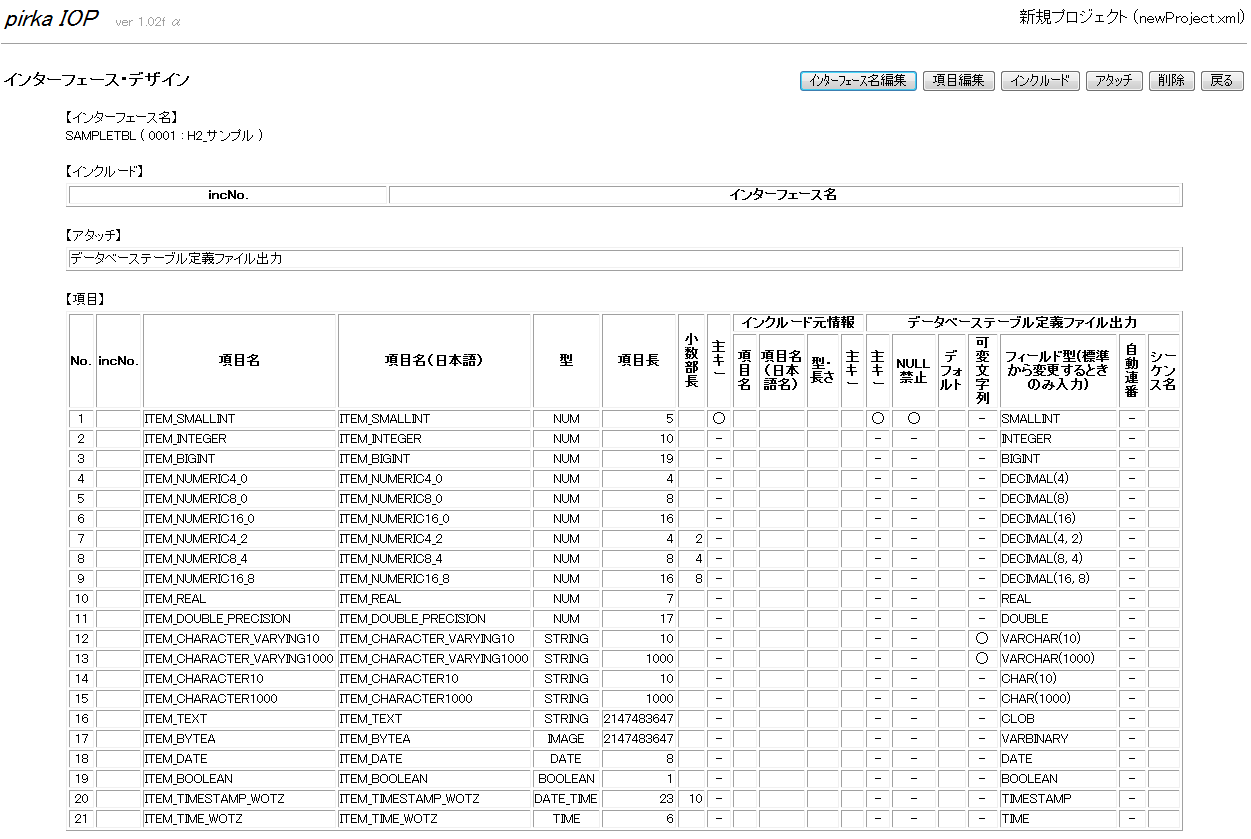The image size is (1251, 839).
Task: Click the アタッチ button
Action: click(1112, 81)
